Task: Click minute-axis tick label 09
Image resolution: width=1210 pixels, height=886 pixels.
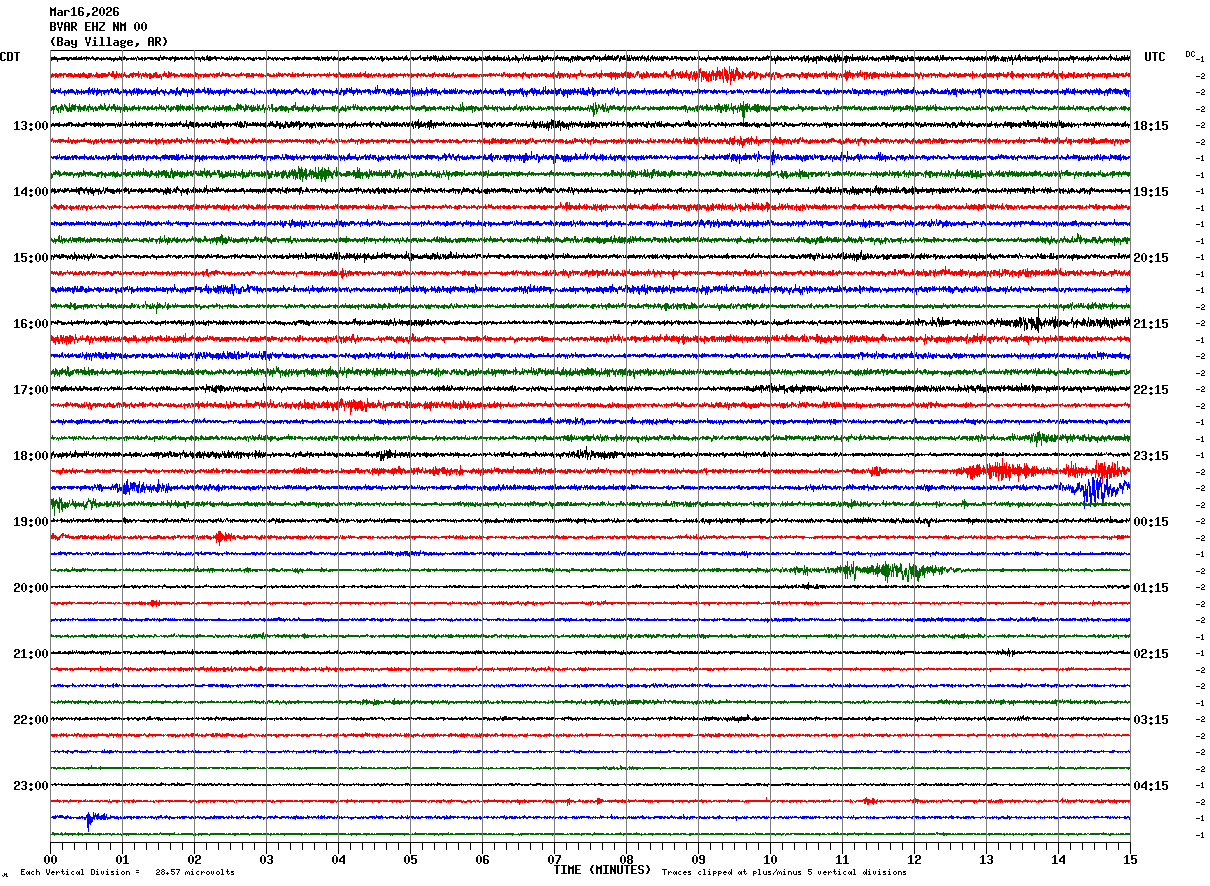Action: click(698, 859)
